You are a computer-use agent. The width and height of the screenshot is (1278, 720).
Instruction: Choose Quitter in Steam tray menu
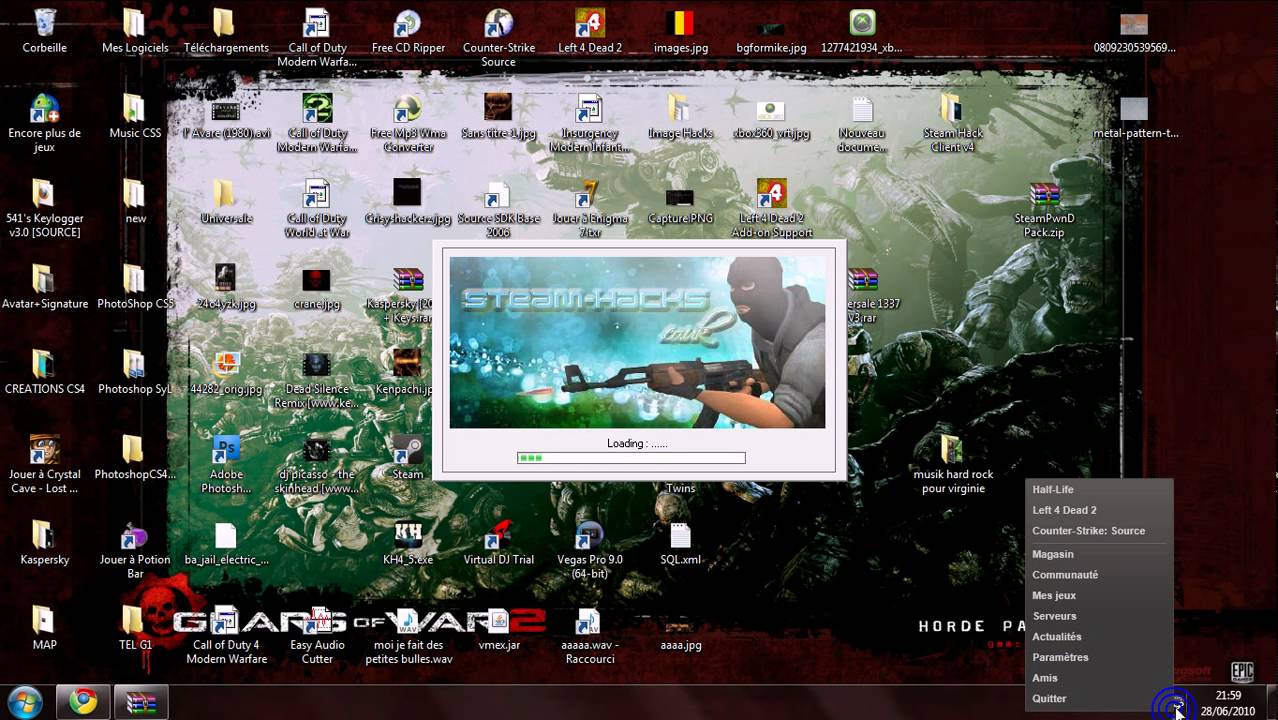pos(1049,699)
